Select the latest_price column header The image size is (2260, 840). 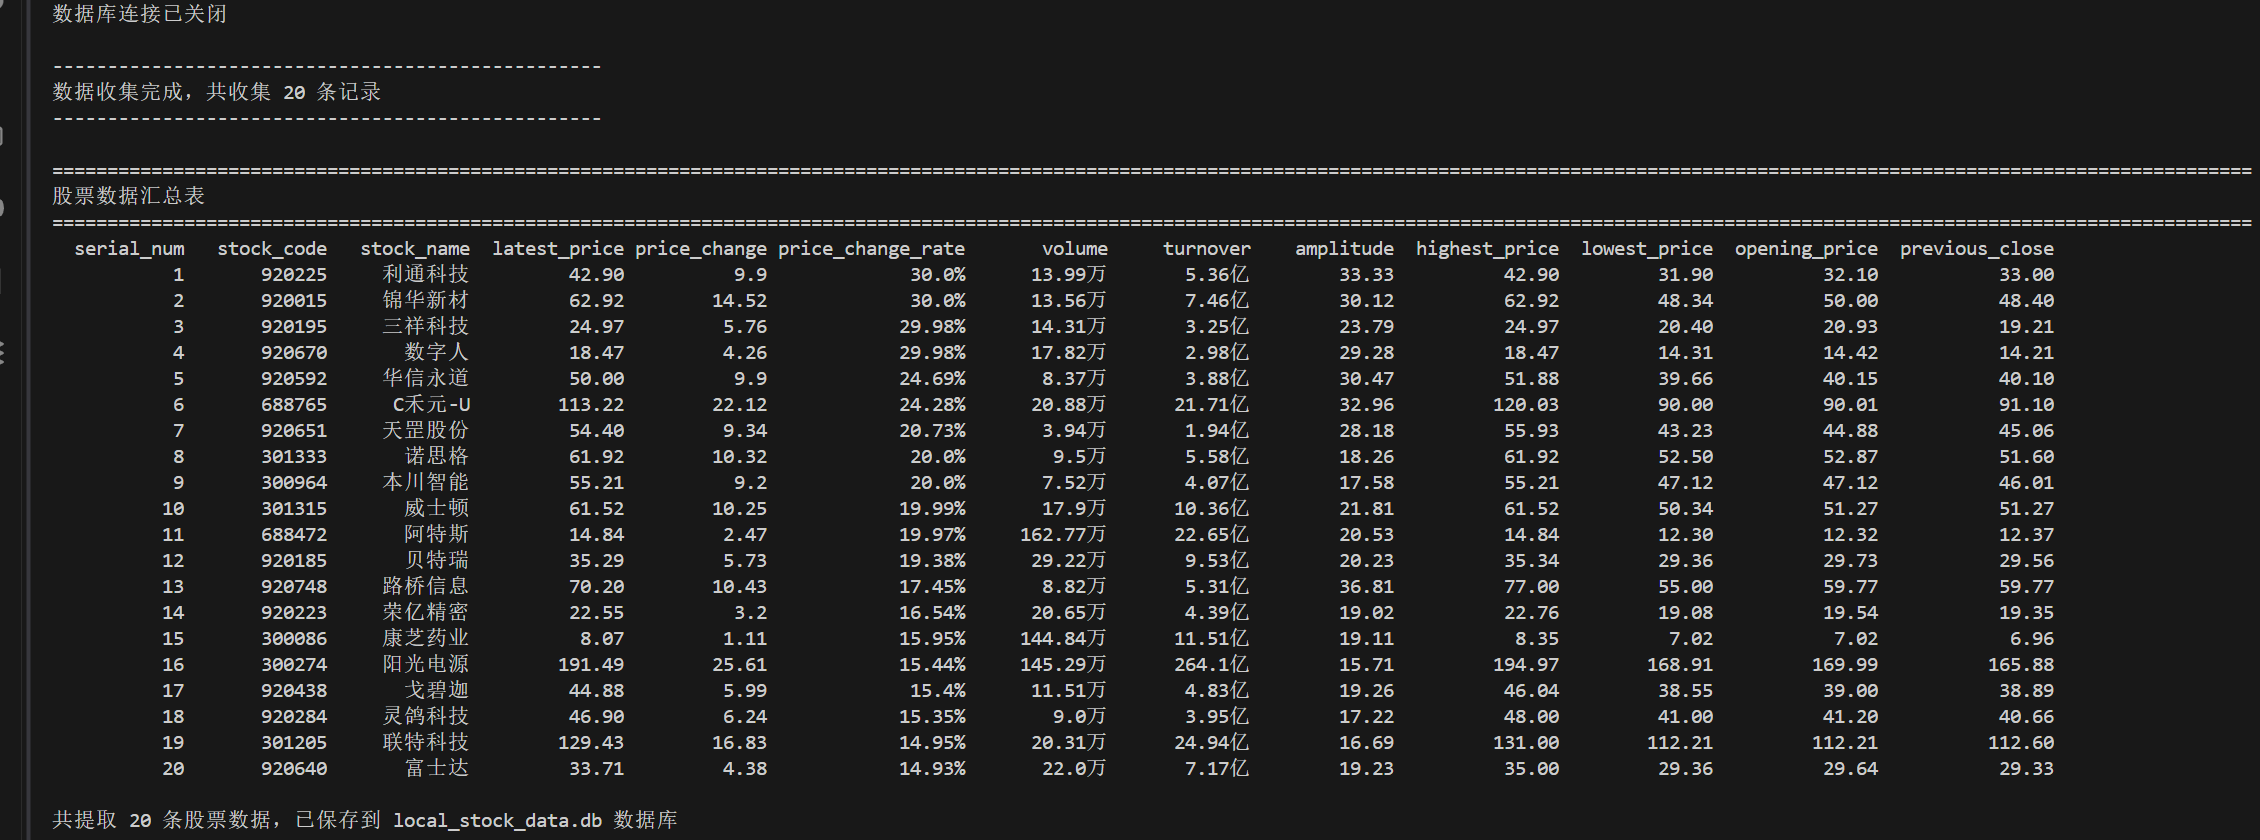(558, 249)
